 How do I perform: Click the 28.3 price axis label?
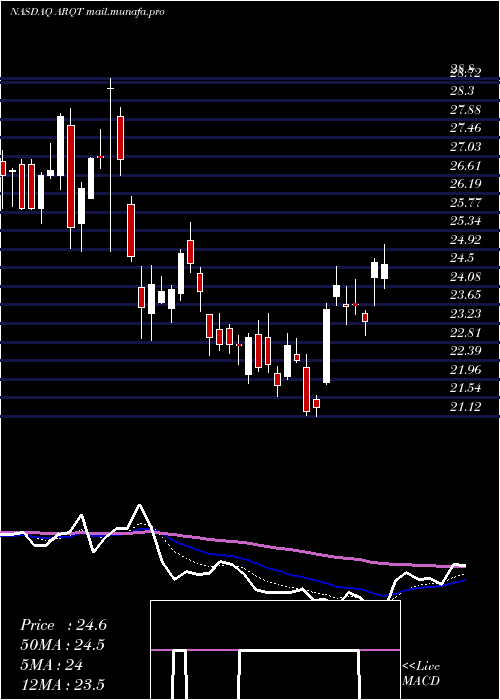pos(462,91)
